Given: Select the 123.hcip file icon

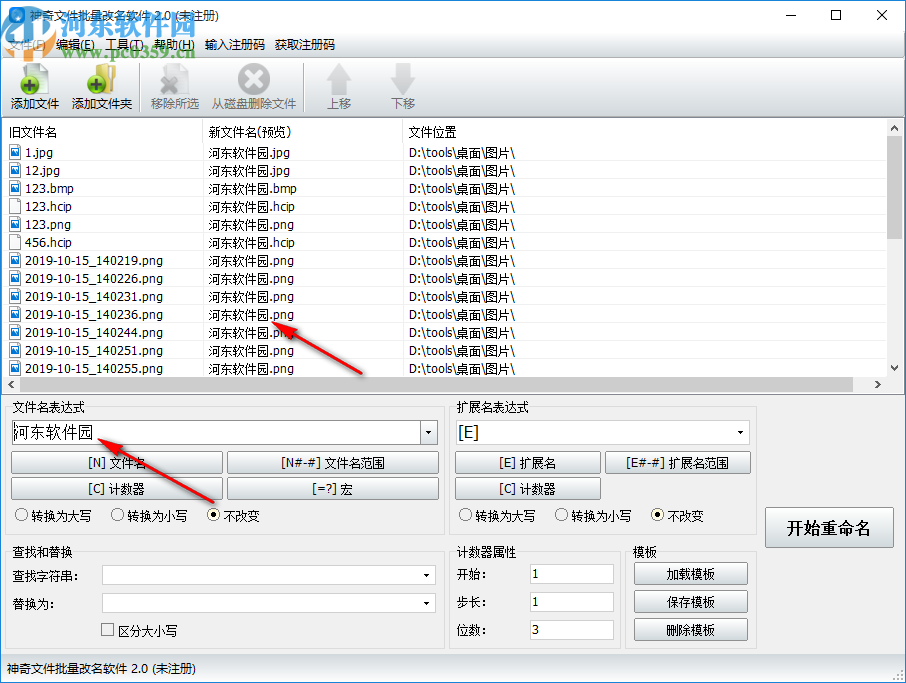Looking at the screenshot, I should point(16,206).
